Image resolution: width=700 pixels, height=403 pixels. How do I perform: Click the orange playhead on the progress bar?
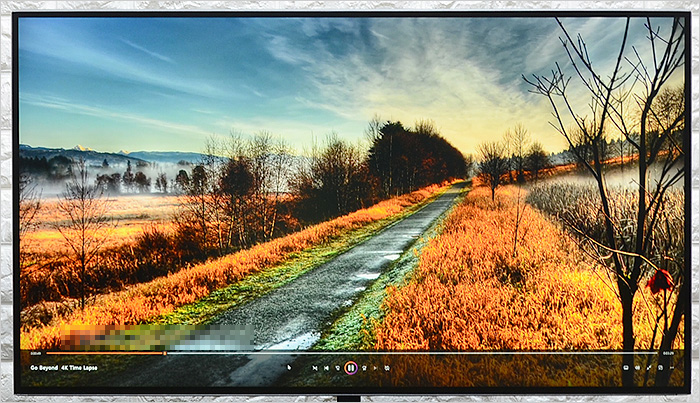[x=165, y=353]
